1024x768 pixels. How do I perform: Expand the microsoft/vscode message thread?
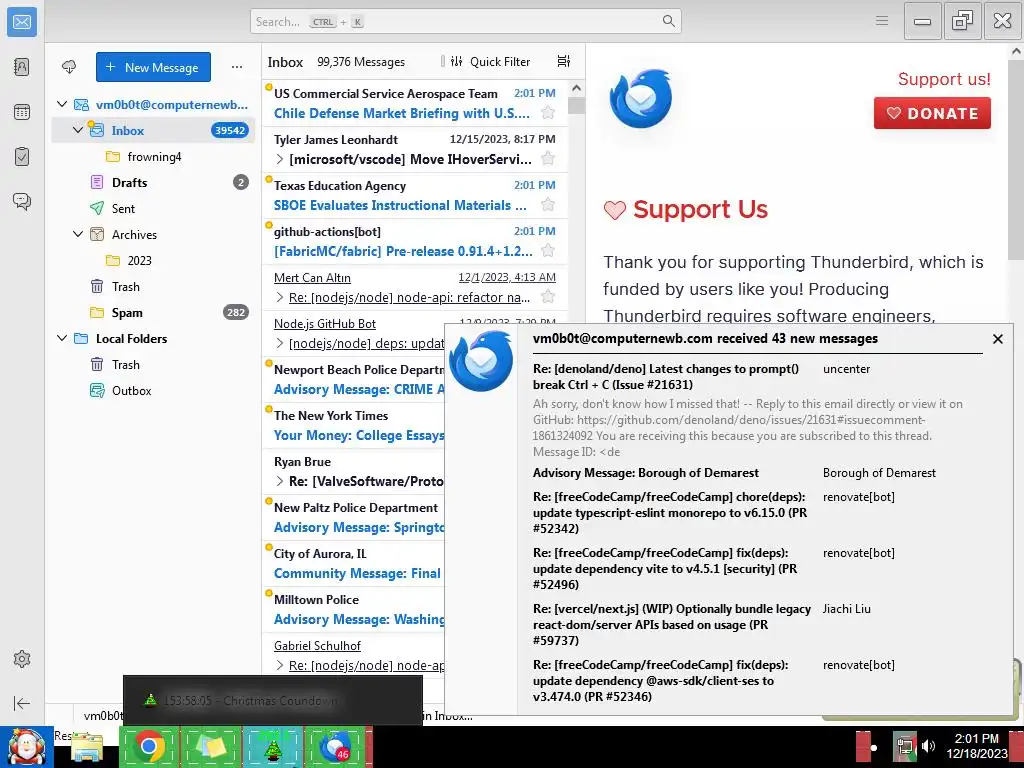[x=280, y=159]
